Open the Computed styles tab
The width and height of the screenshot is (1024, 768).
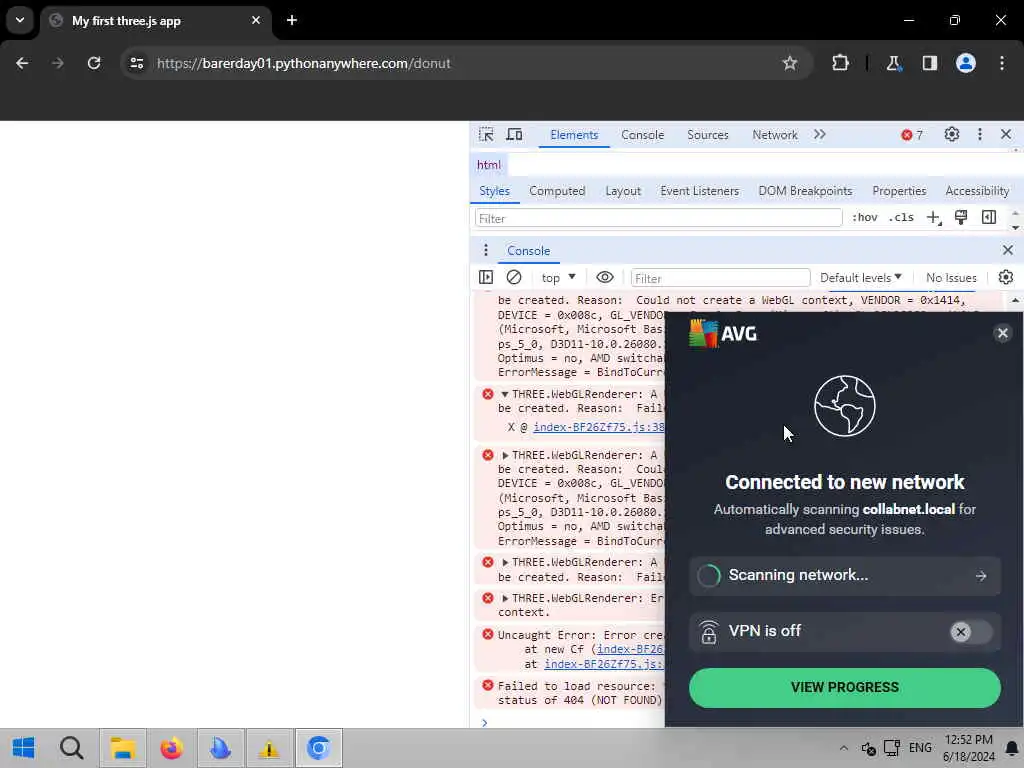(x=557, y=191)
